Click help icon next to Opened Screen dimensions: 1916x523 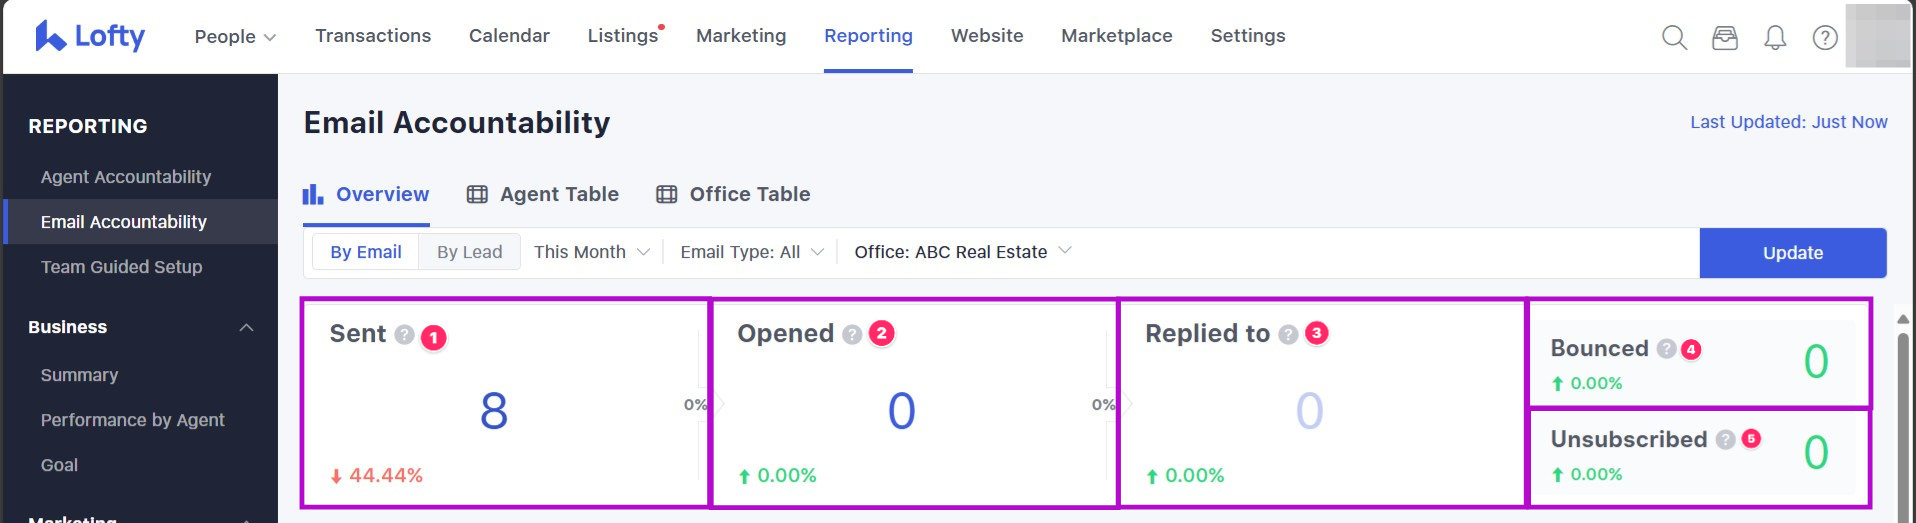tap(852, 335)
